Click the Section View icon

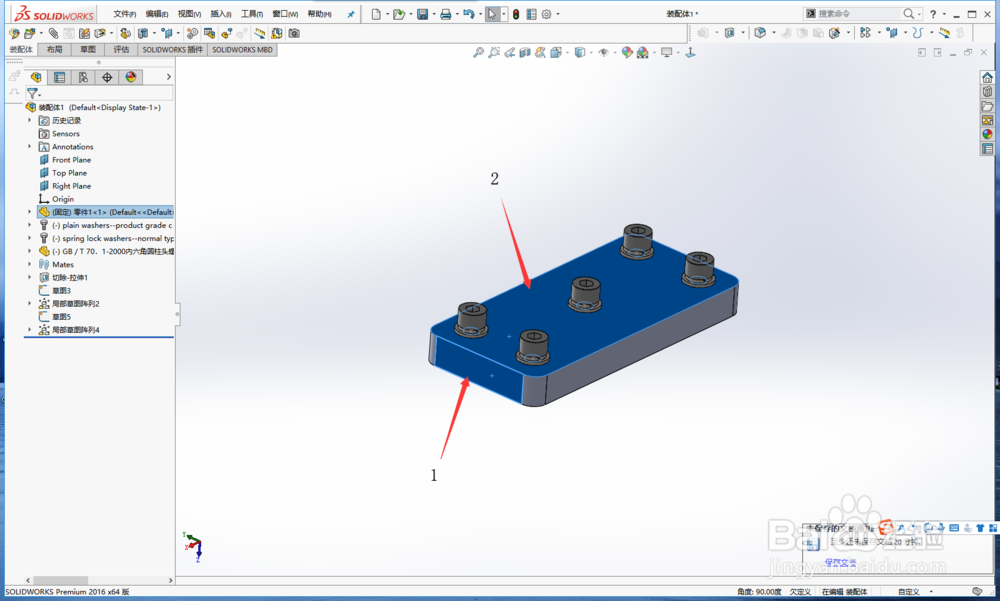click(x=525, y=52)
